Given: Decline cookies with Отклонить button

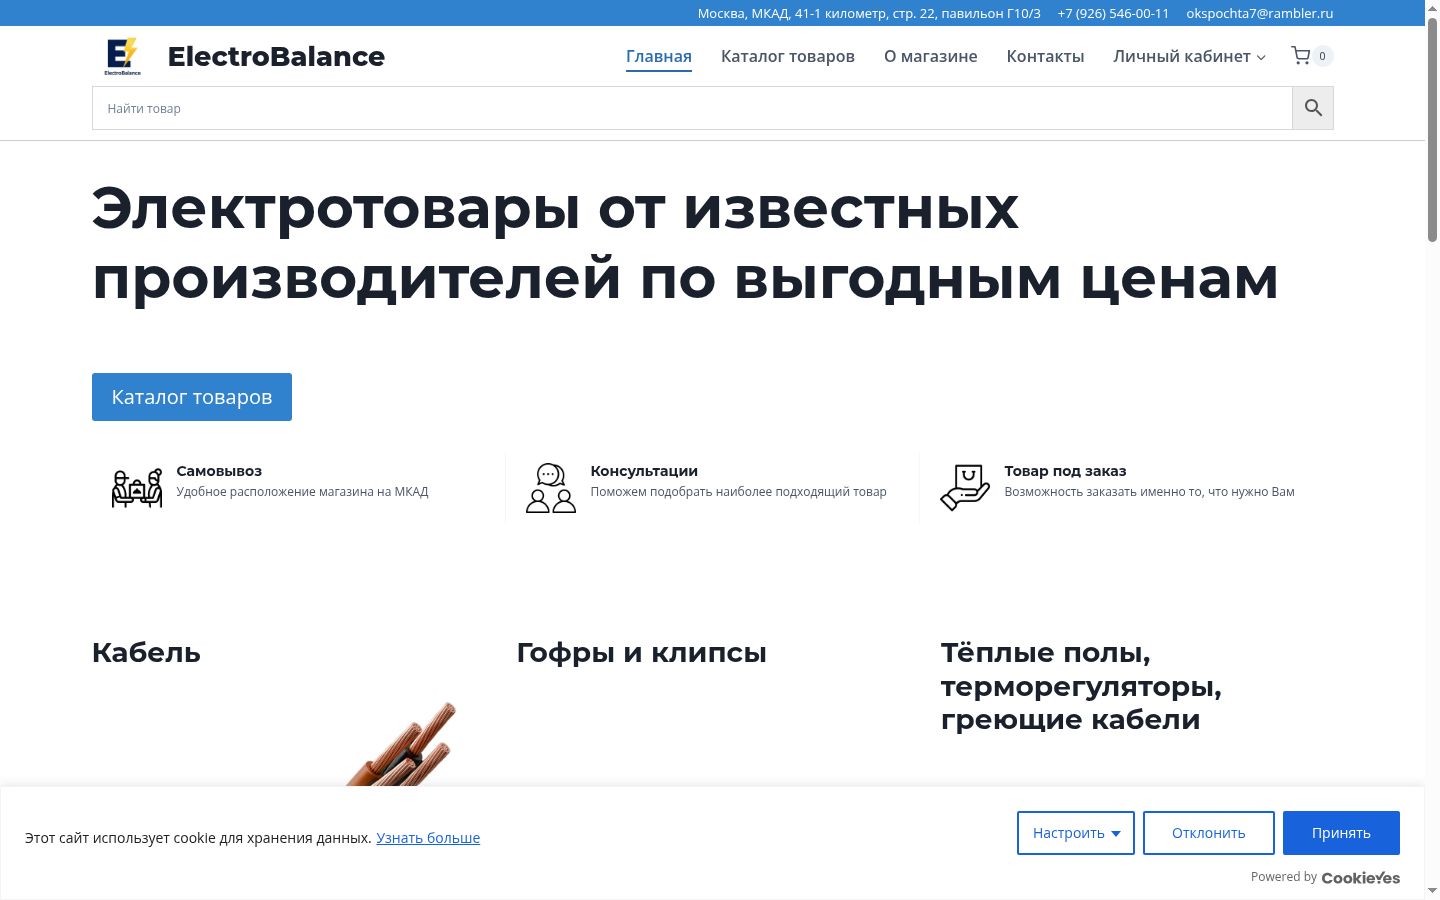Looking at the screenshot, I should [1209, 833].
